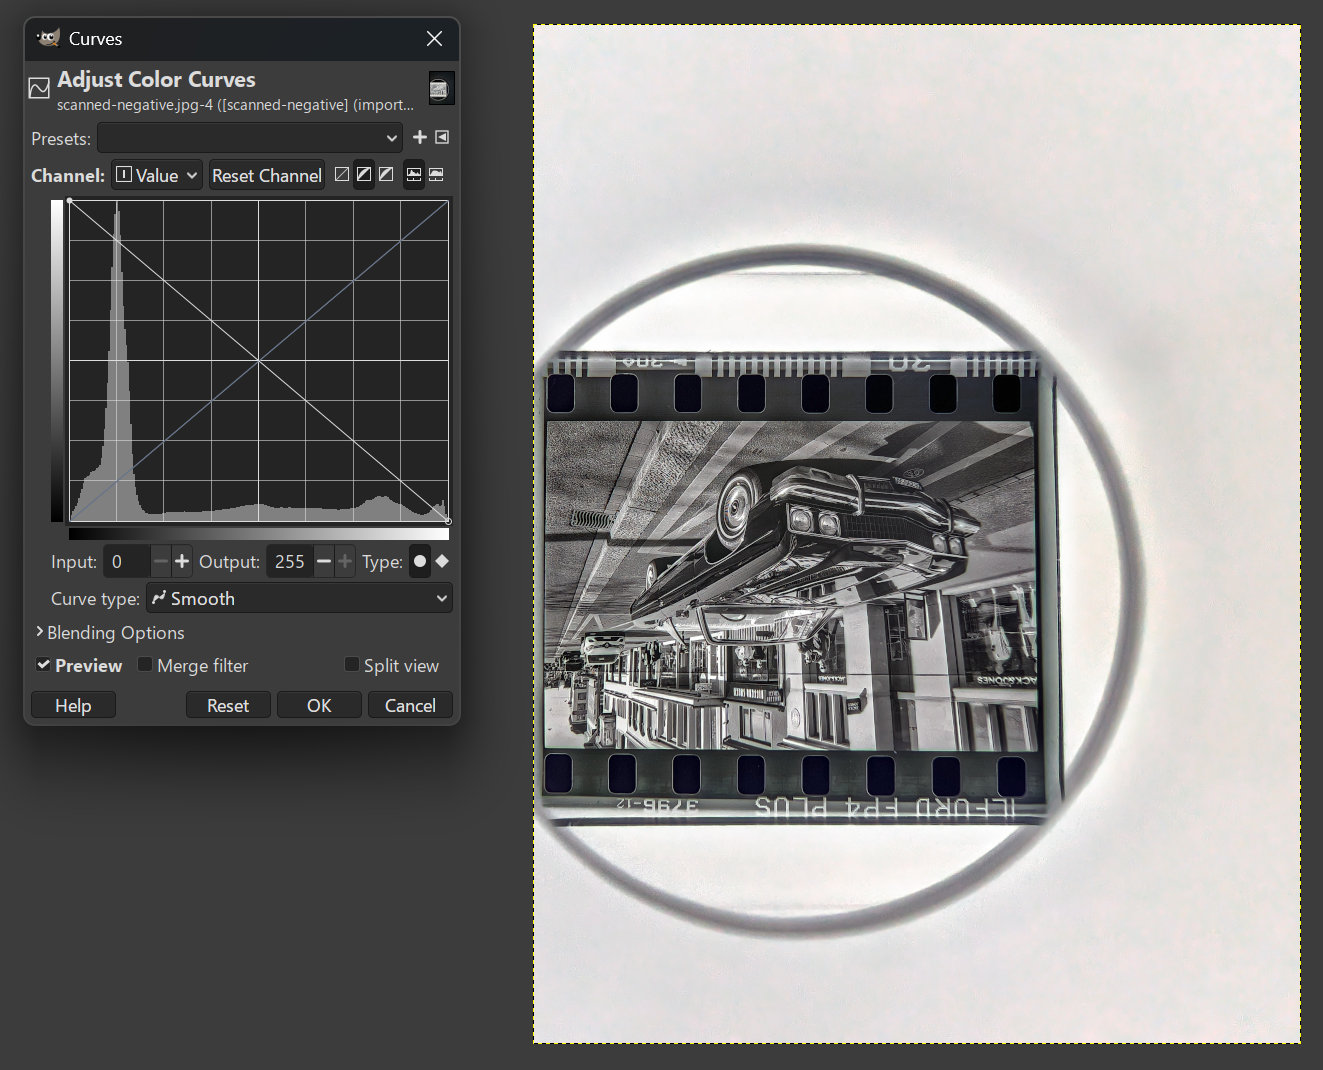1323x1070 pixels.
Task: Enable the Merge filter checkbox
Action: [145, 665]
